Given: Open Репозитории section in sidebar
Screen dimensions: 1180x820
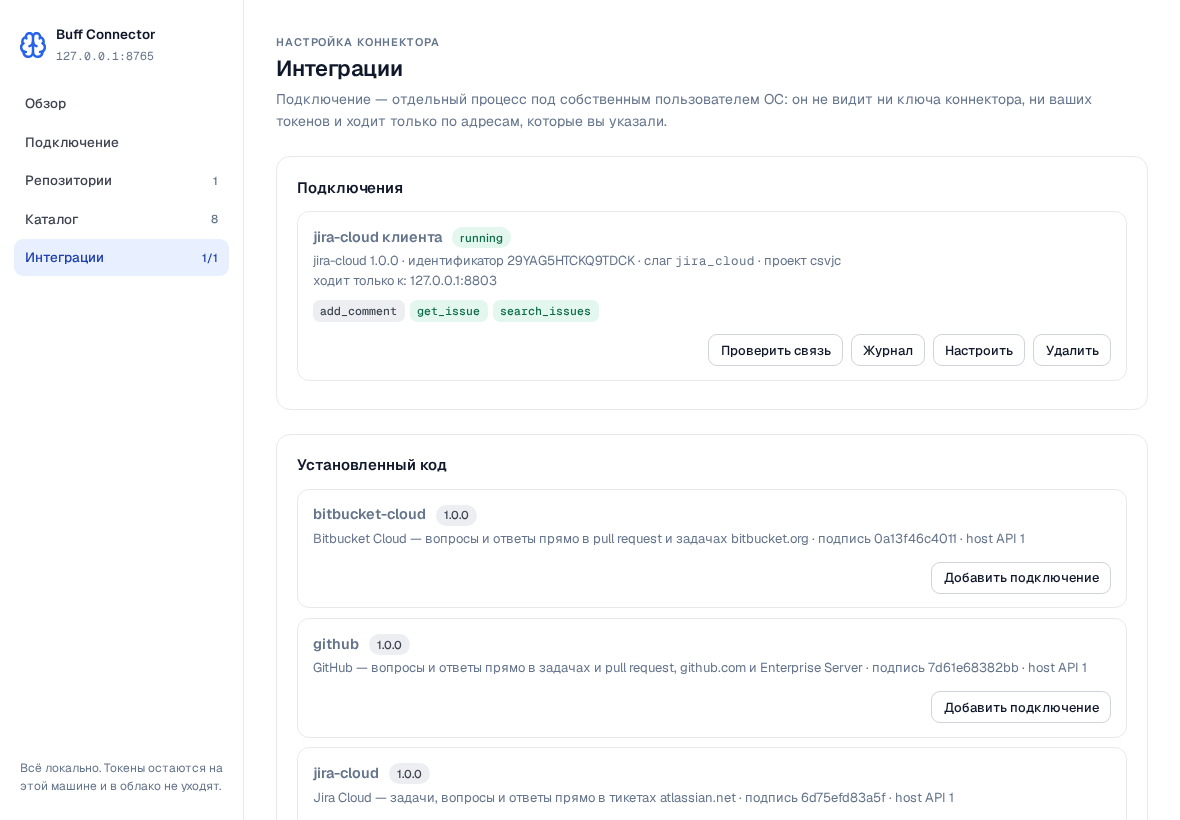Looking at the screenshot, I should [121, 181].
